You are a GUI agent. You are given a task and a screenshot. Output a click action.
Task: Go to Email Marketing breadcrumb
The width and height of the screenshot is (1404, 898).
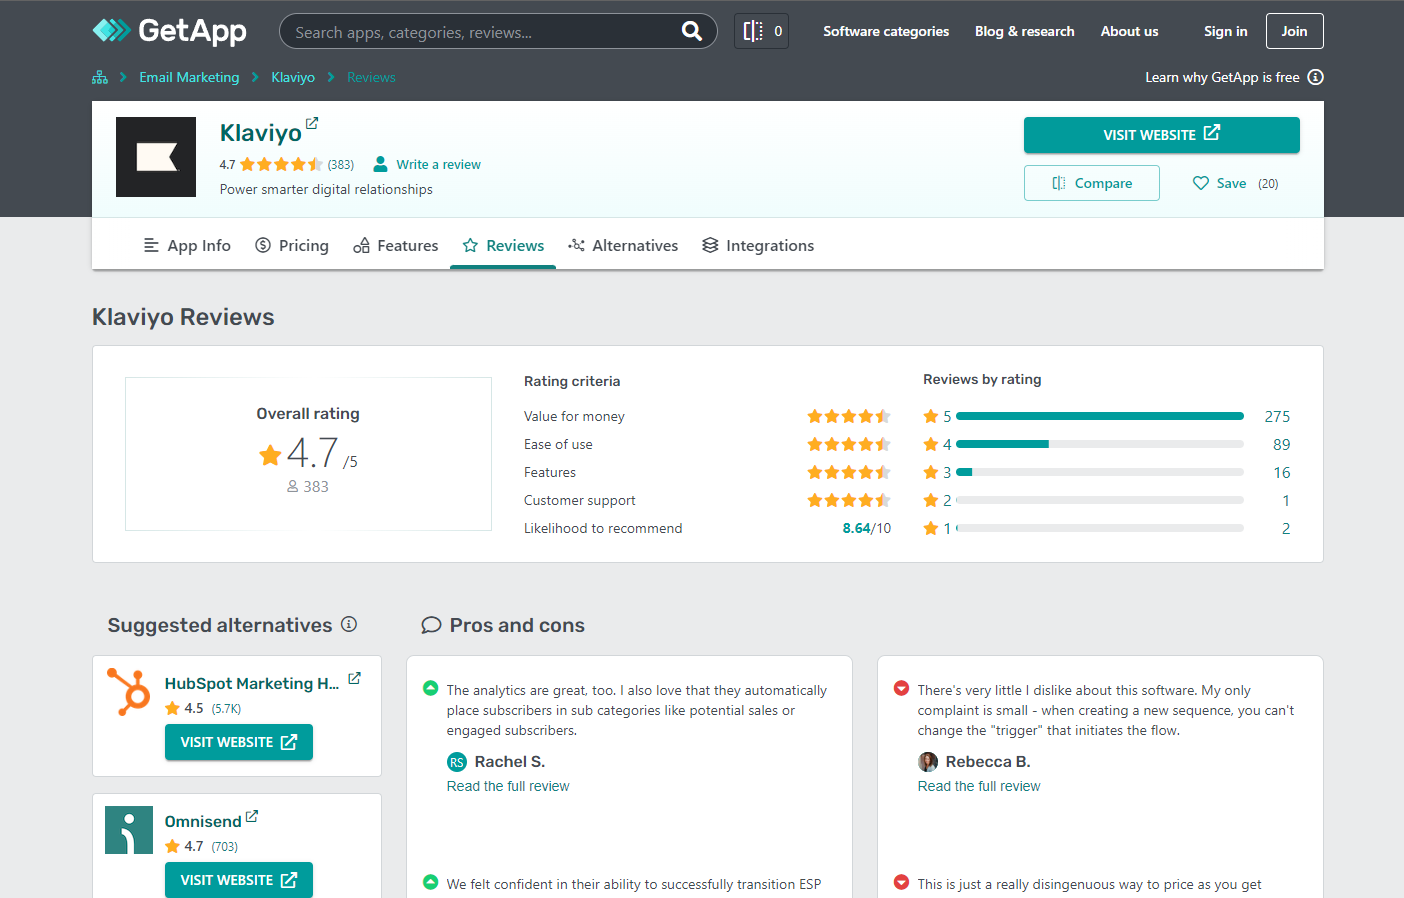point(189,77)
